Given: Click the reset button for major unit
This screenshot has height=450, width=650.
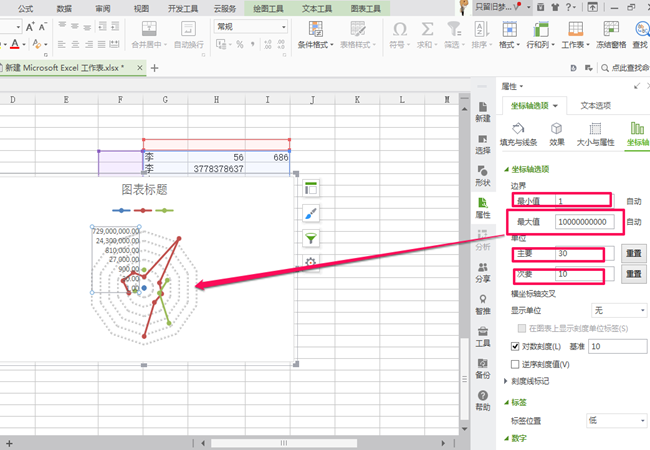Looking at the screenshot, I should pyautogui.click(x=633, y=253).
